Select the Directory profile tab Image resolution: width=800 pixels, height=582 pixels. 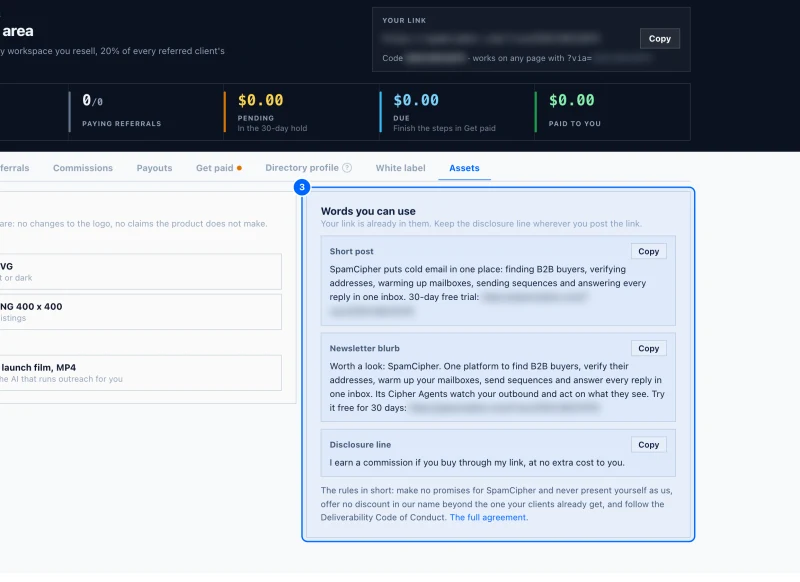click(x=302, y=168)
